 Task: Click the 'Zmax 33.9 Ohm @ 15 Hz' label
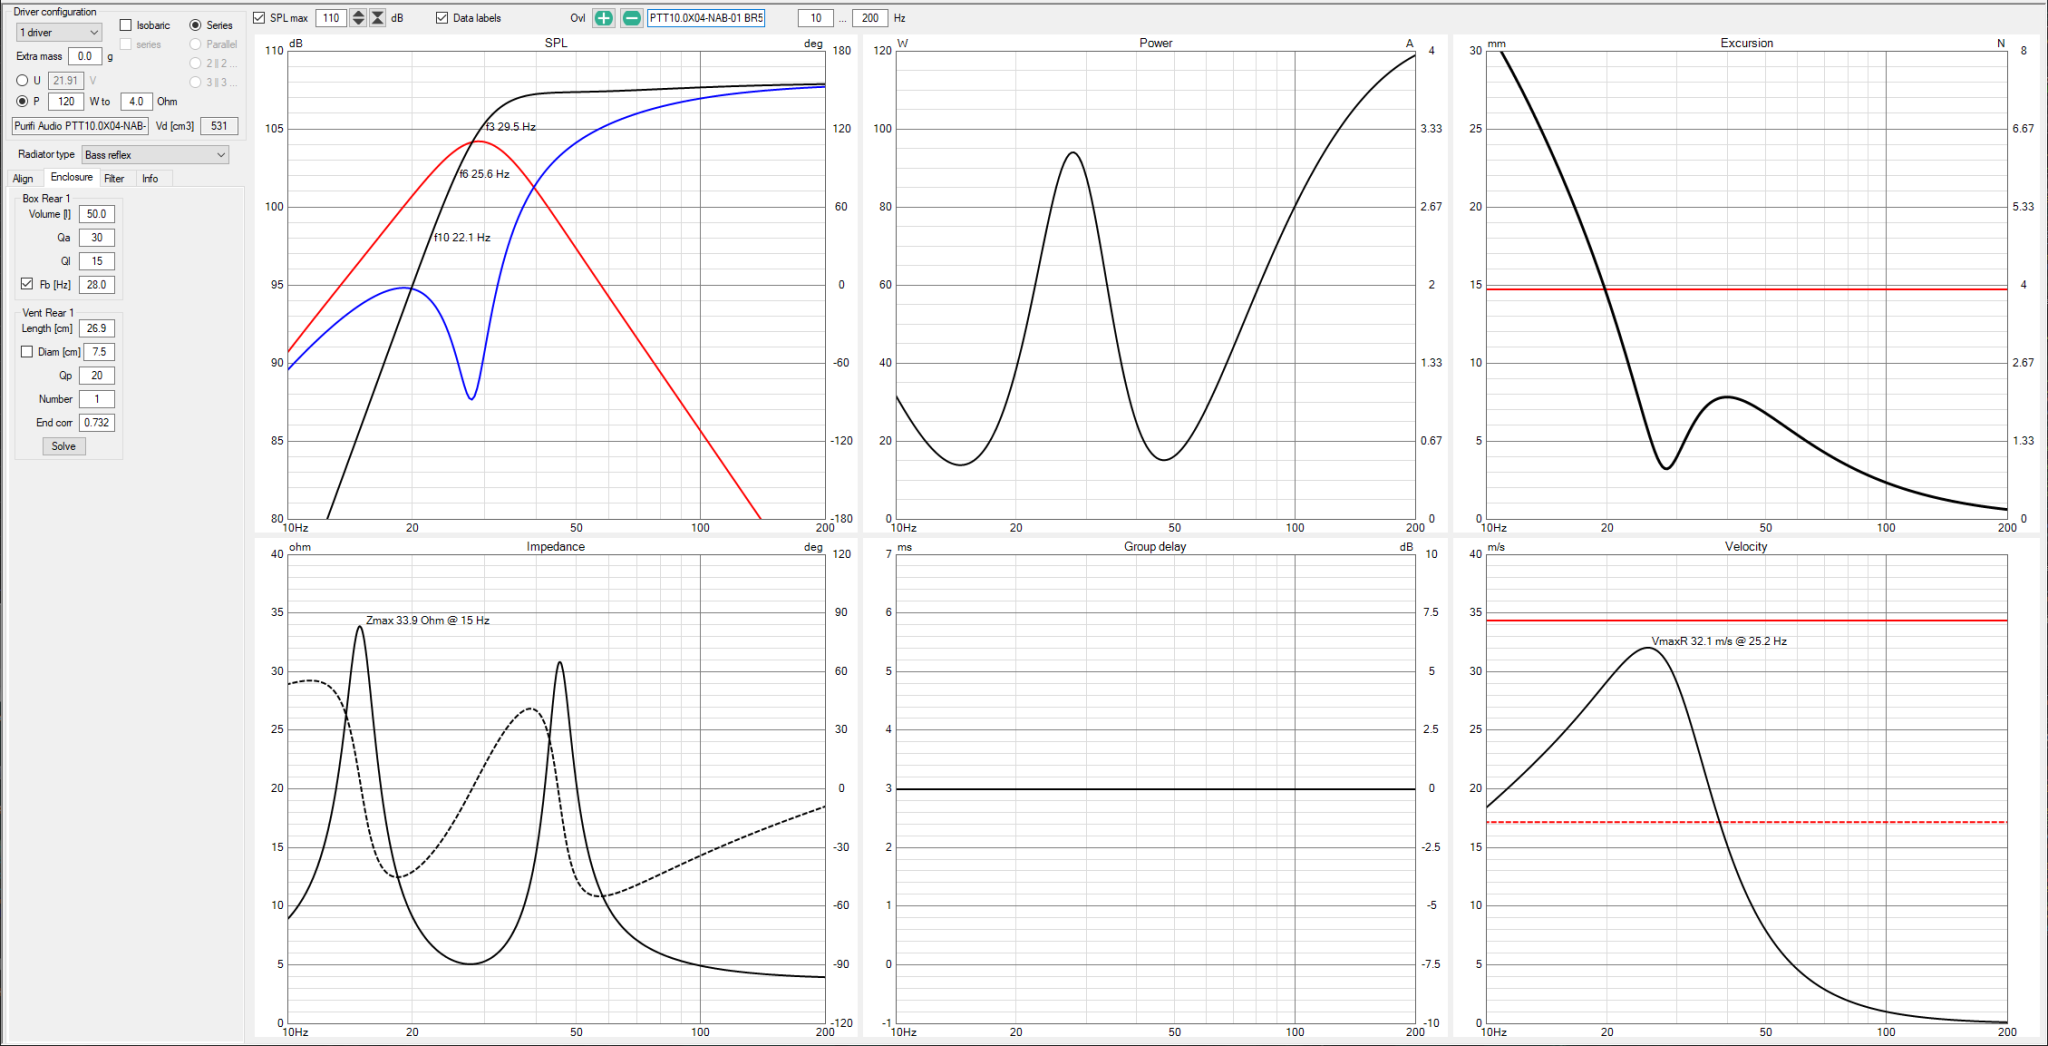pyautogui.click(x=428, y=621)
